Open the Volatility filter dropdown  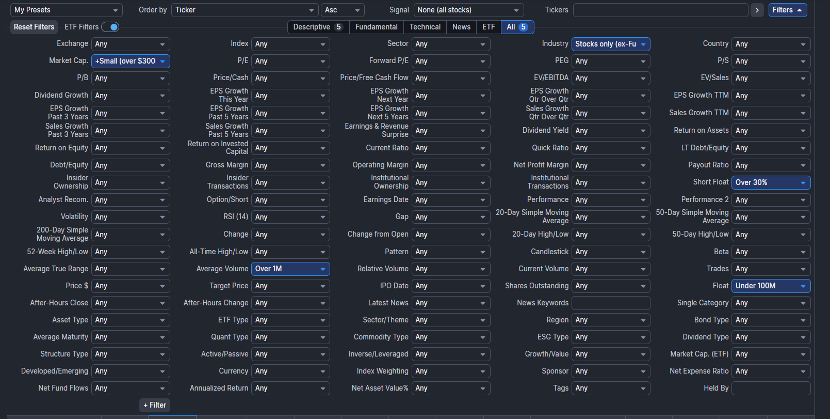(130, 217)
